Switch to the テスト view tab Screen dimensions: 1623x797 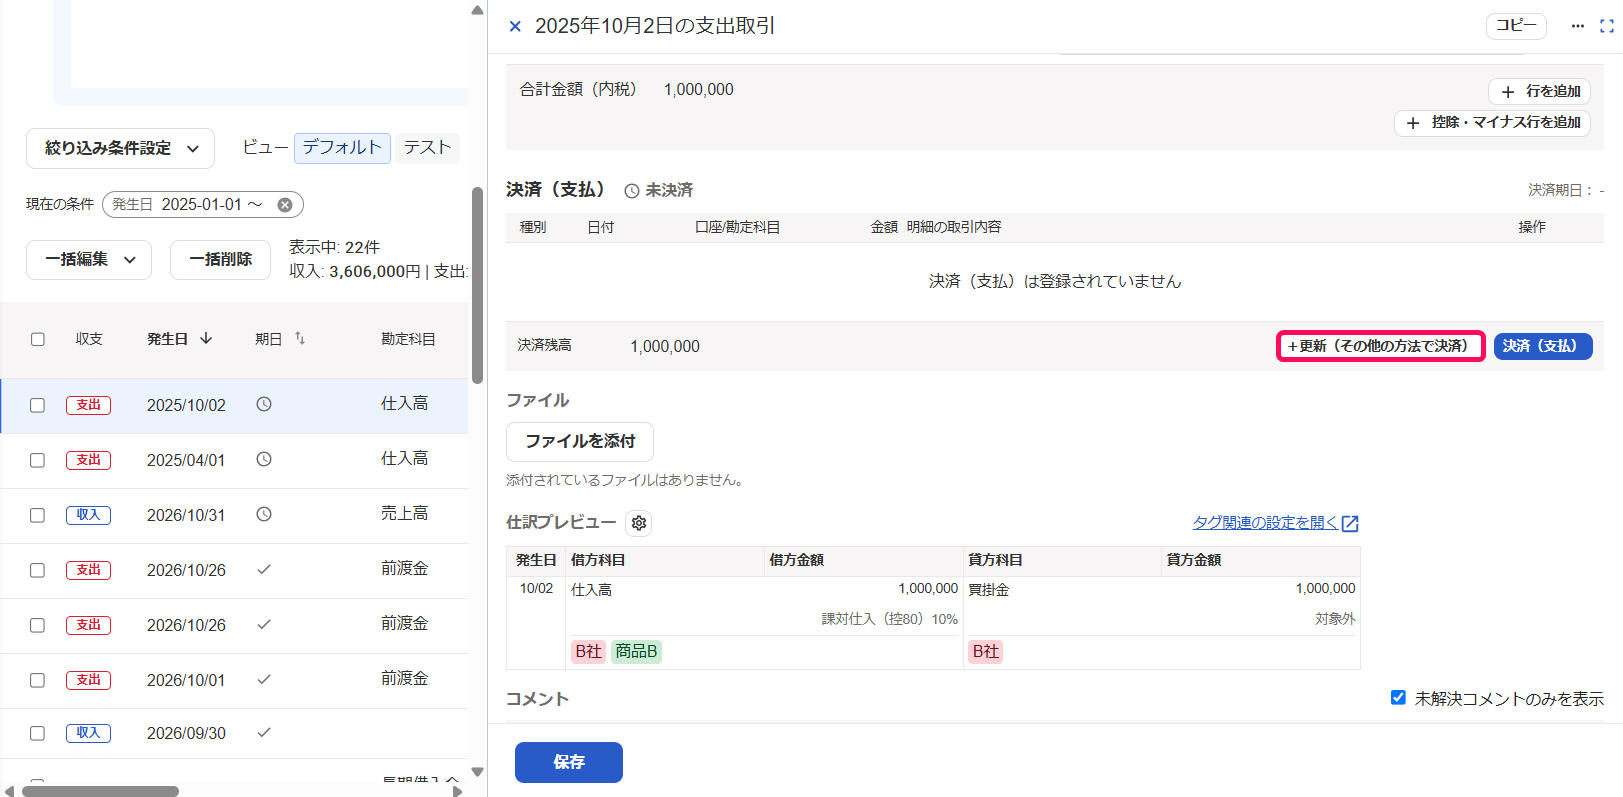(x=427, y=148)
